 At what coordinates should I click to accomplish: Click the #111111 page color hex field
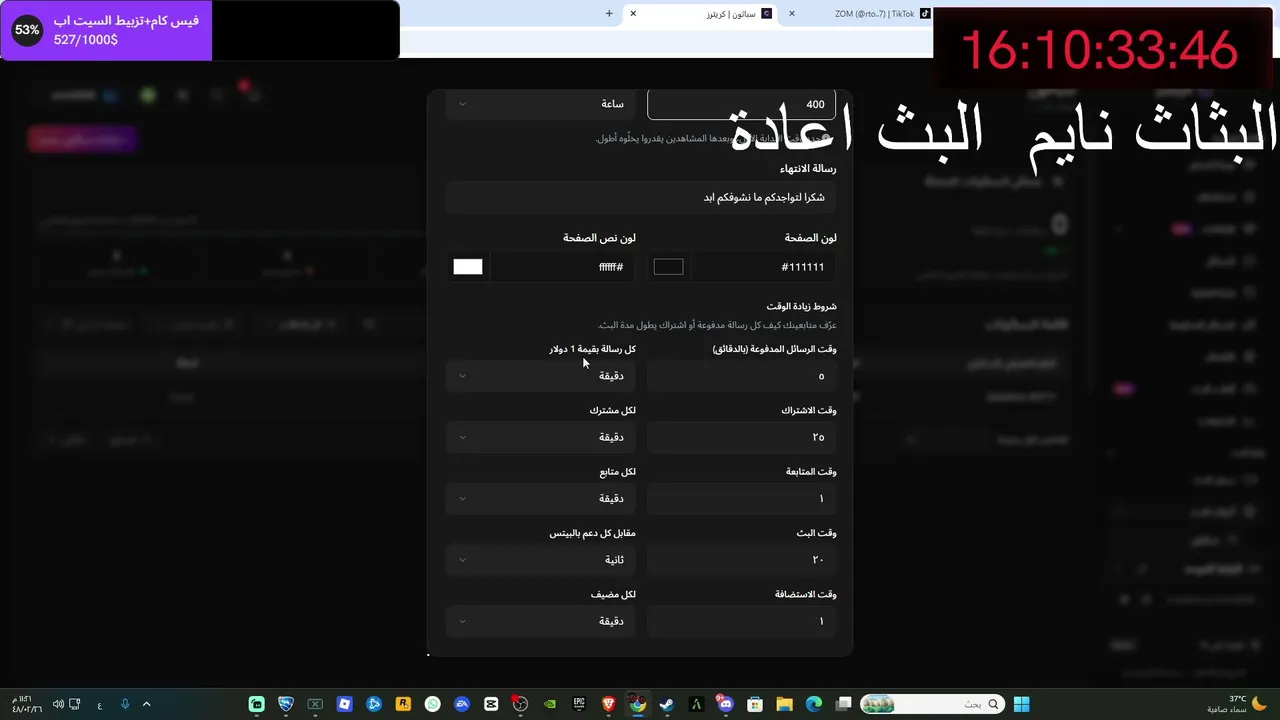762,267
